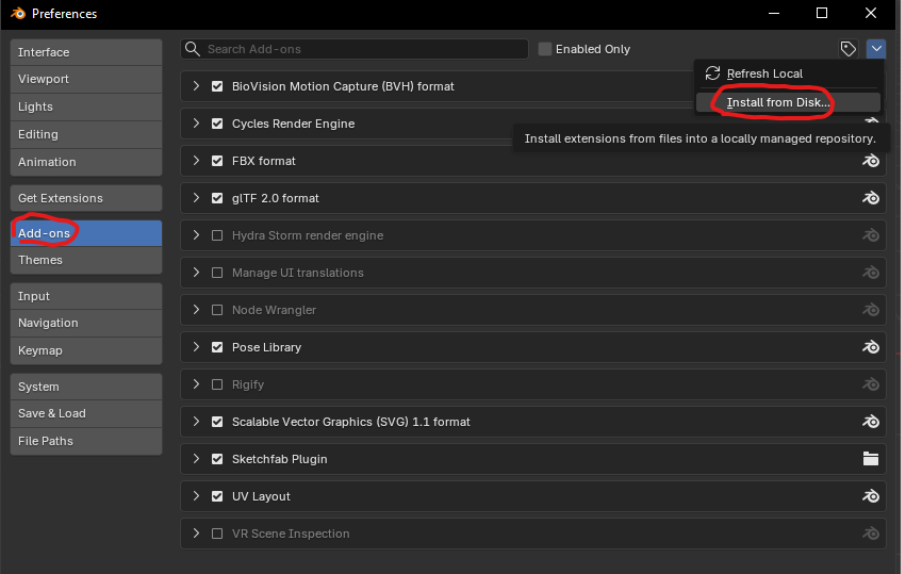Expand Sketchfab Plugin details
Image resolution: width=901 pixels, height=574 pixels.
pyautogui.click(x=196, y=459)
